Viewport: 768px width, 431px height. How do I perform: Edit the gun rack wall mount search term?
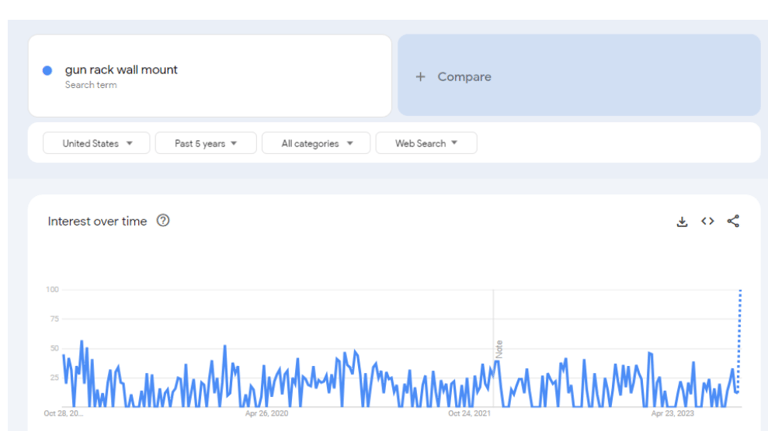tap(121, 70)
